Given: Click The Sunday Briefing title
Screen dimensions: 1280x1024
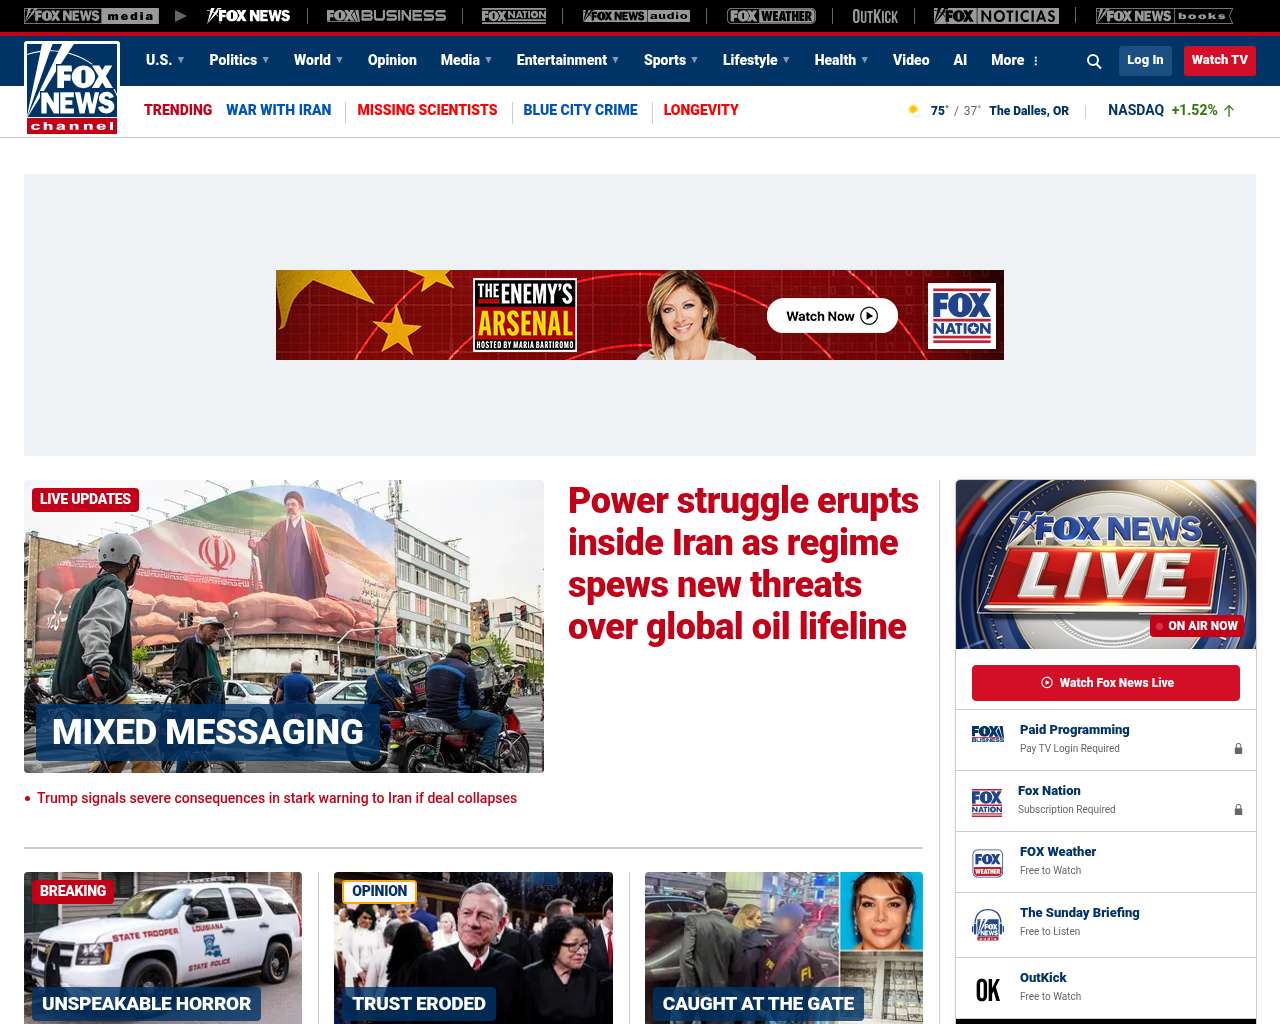Looking at the screenshot, I should point(1080,913).
